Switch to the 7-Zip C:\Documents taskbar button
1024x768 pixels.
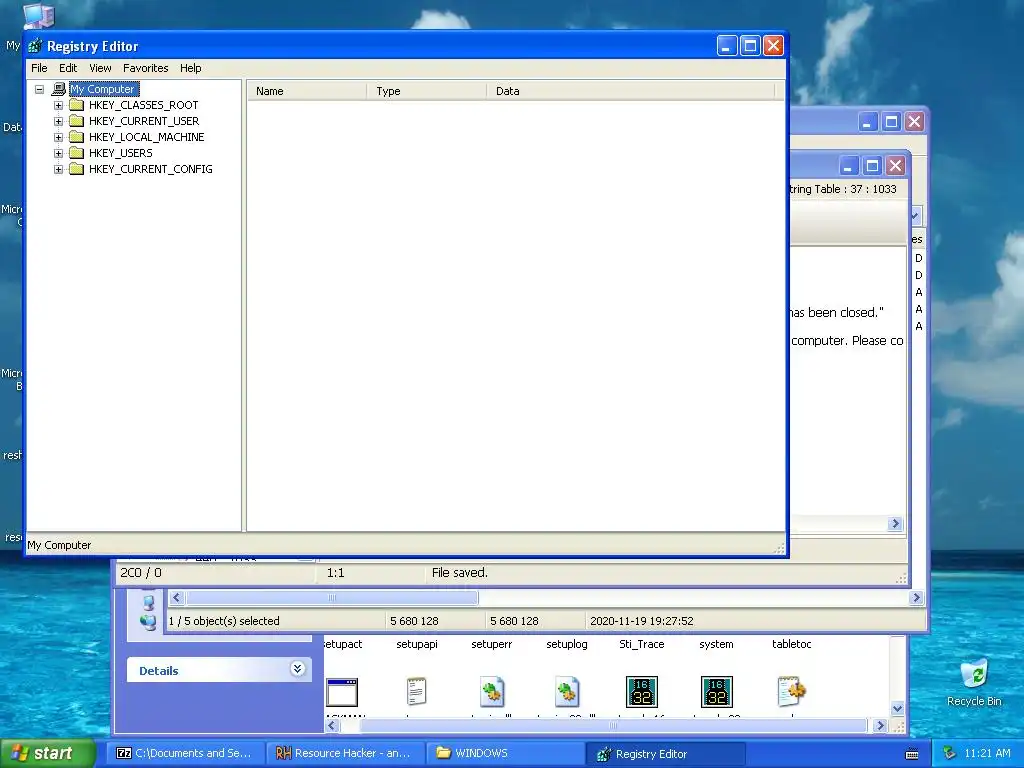coord(185,754)
